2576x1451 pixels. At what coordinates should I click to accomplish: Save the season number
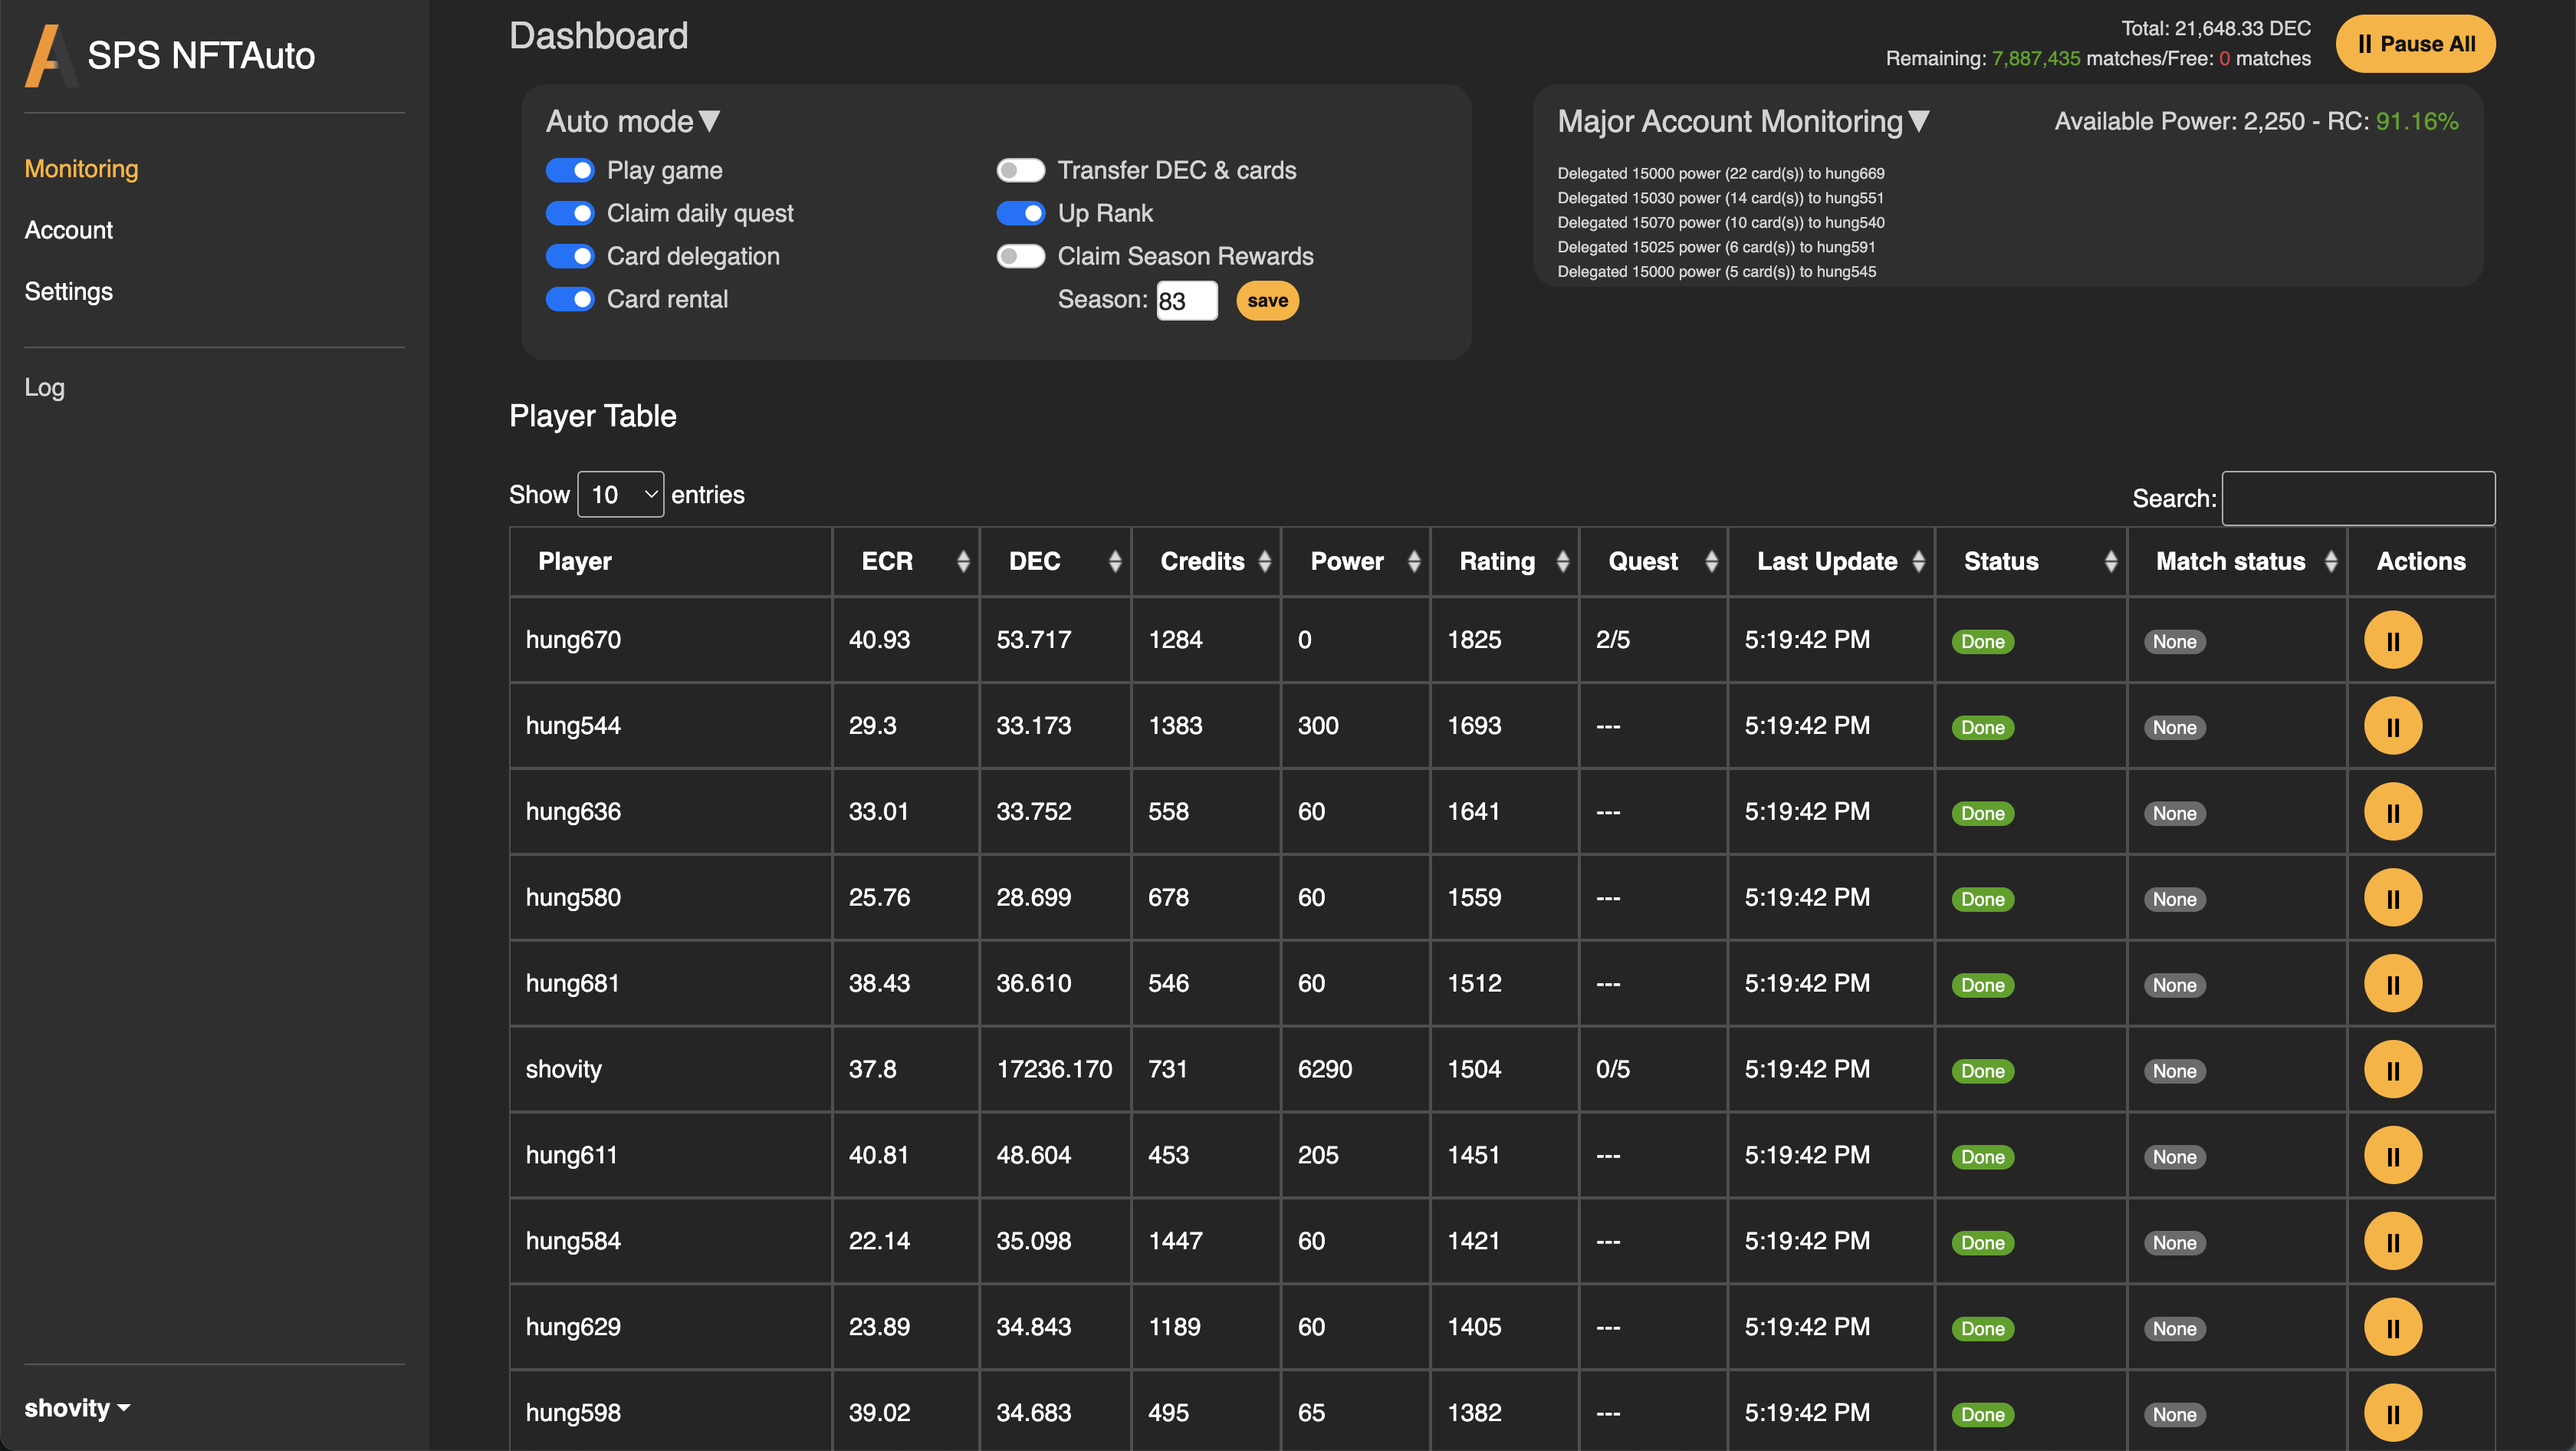(1266, 300)
